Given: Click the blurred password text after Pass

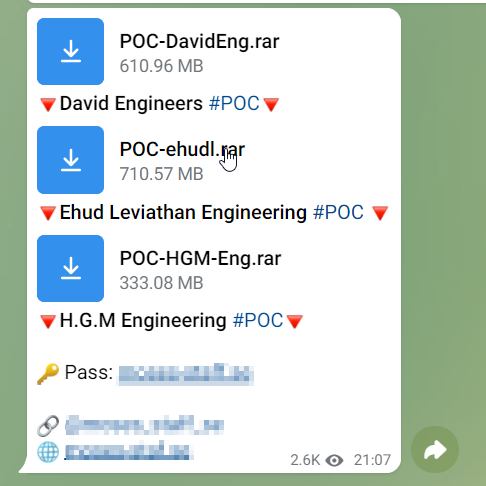Looking at the screenshot, I should click(x=186, y=374).
